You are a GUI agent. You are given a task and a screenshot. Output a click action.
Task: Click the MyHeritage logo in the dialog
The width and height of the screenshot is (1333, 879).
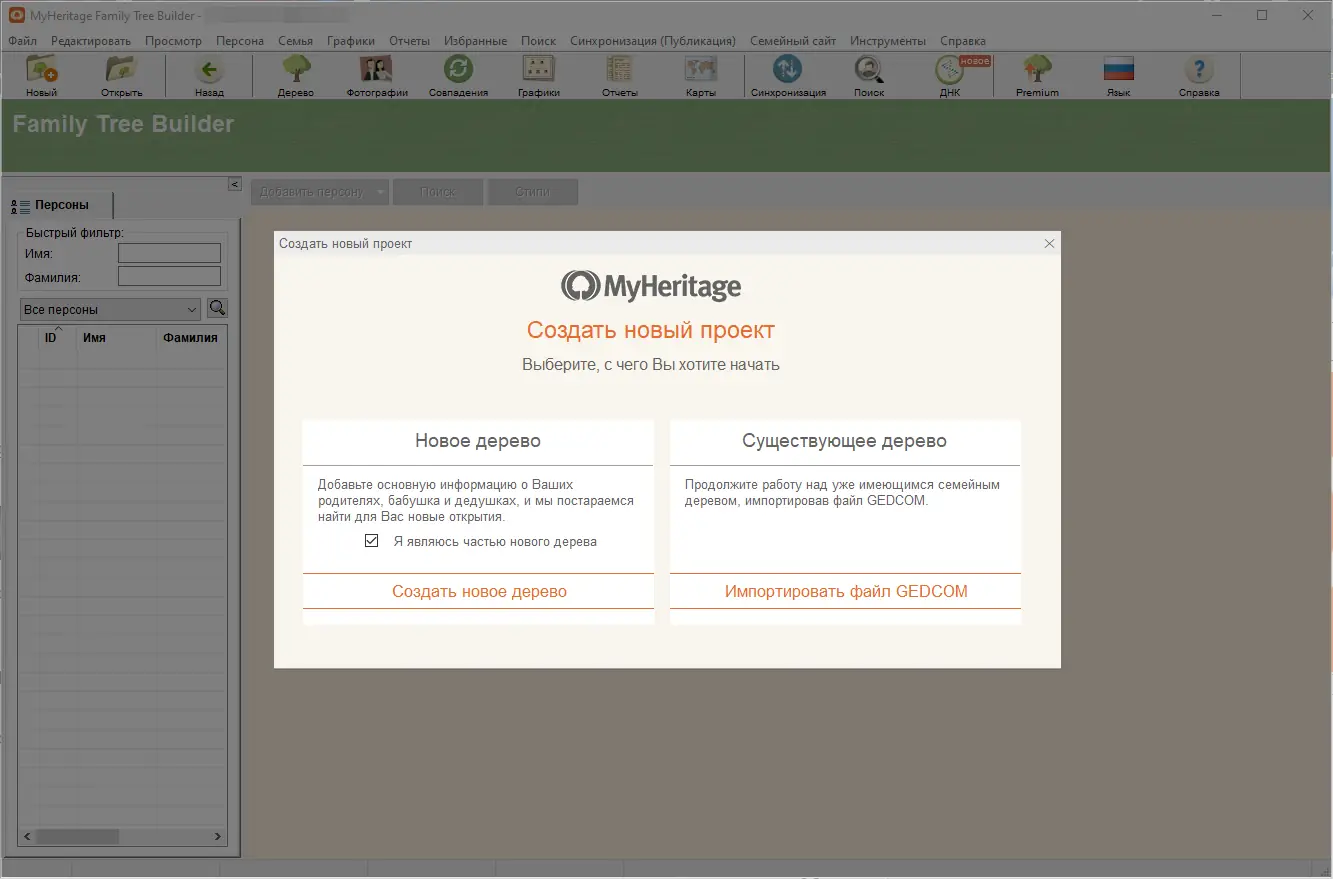click(x=651, y=286)
